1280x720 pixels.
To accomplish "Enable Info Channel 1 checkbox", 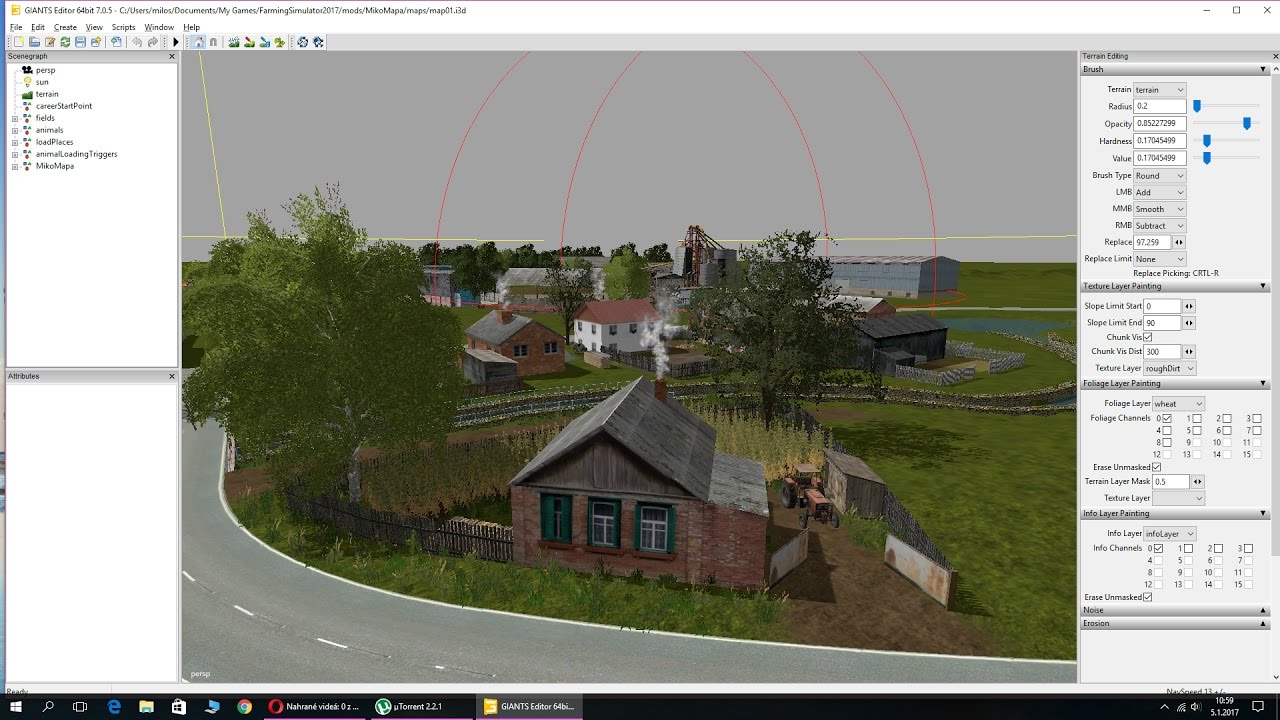I will 1188,548.
